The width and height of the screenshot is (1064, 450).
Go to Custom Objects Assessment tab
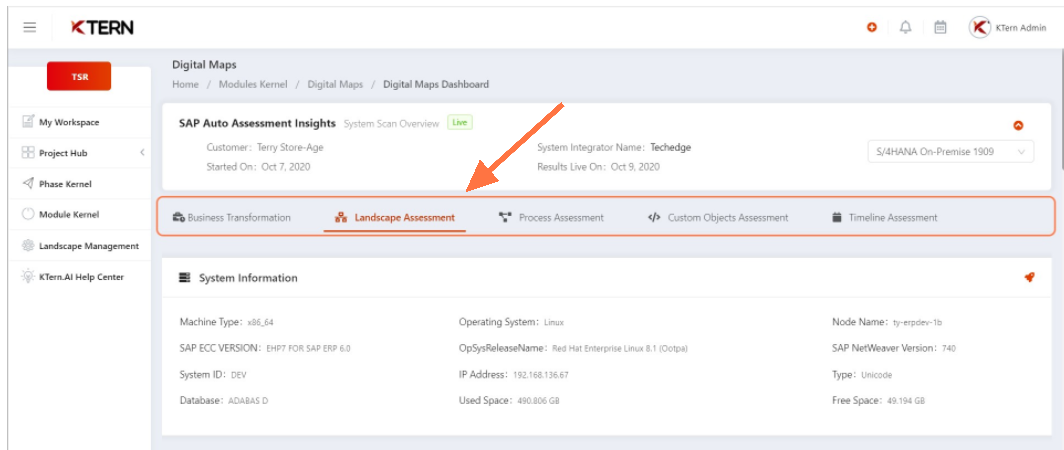pos(718,218)
